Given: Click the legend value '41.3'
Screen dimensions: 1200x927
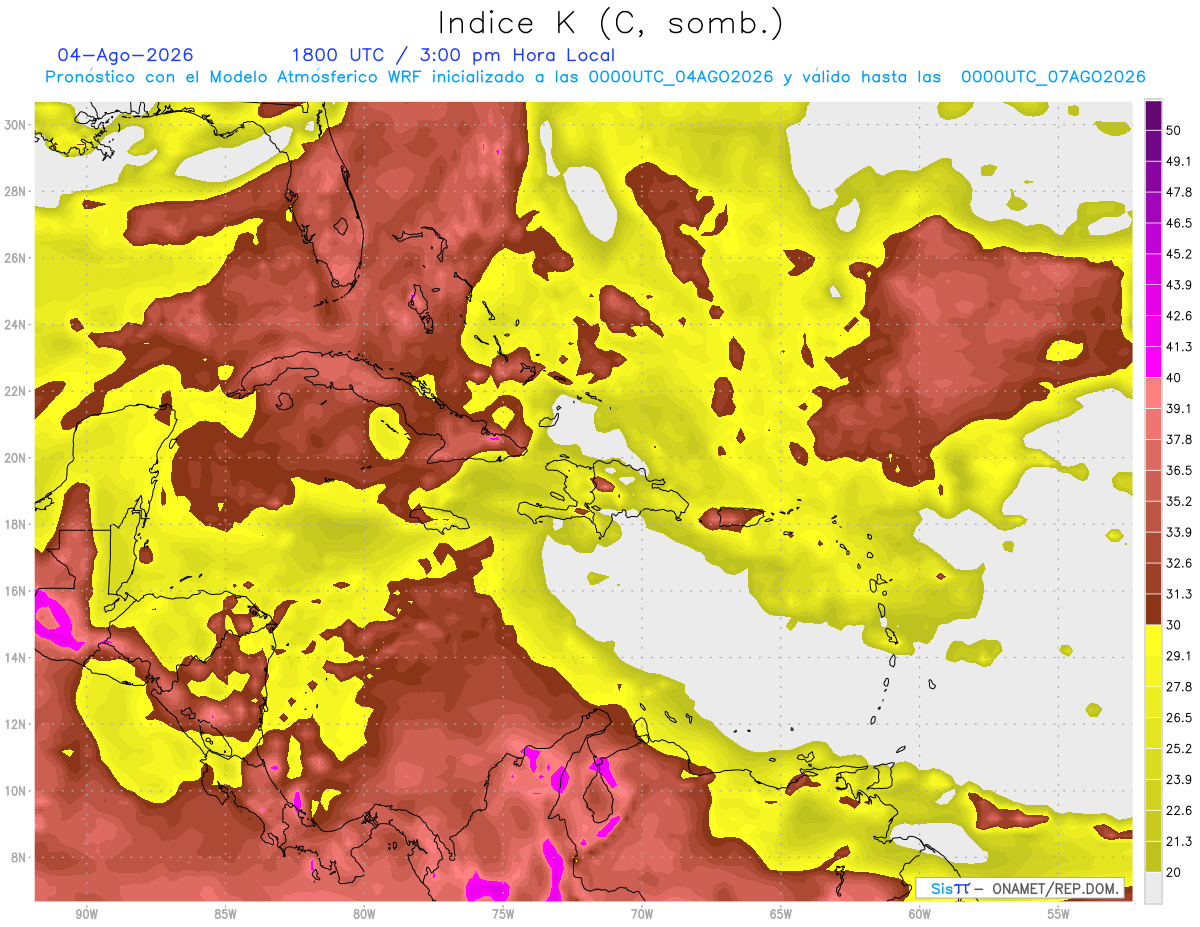Looking at the screenshot, I should pos(1180,347).
